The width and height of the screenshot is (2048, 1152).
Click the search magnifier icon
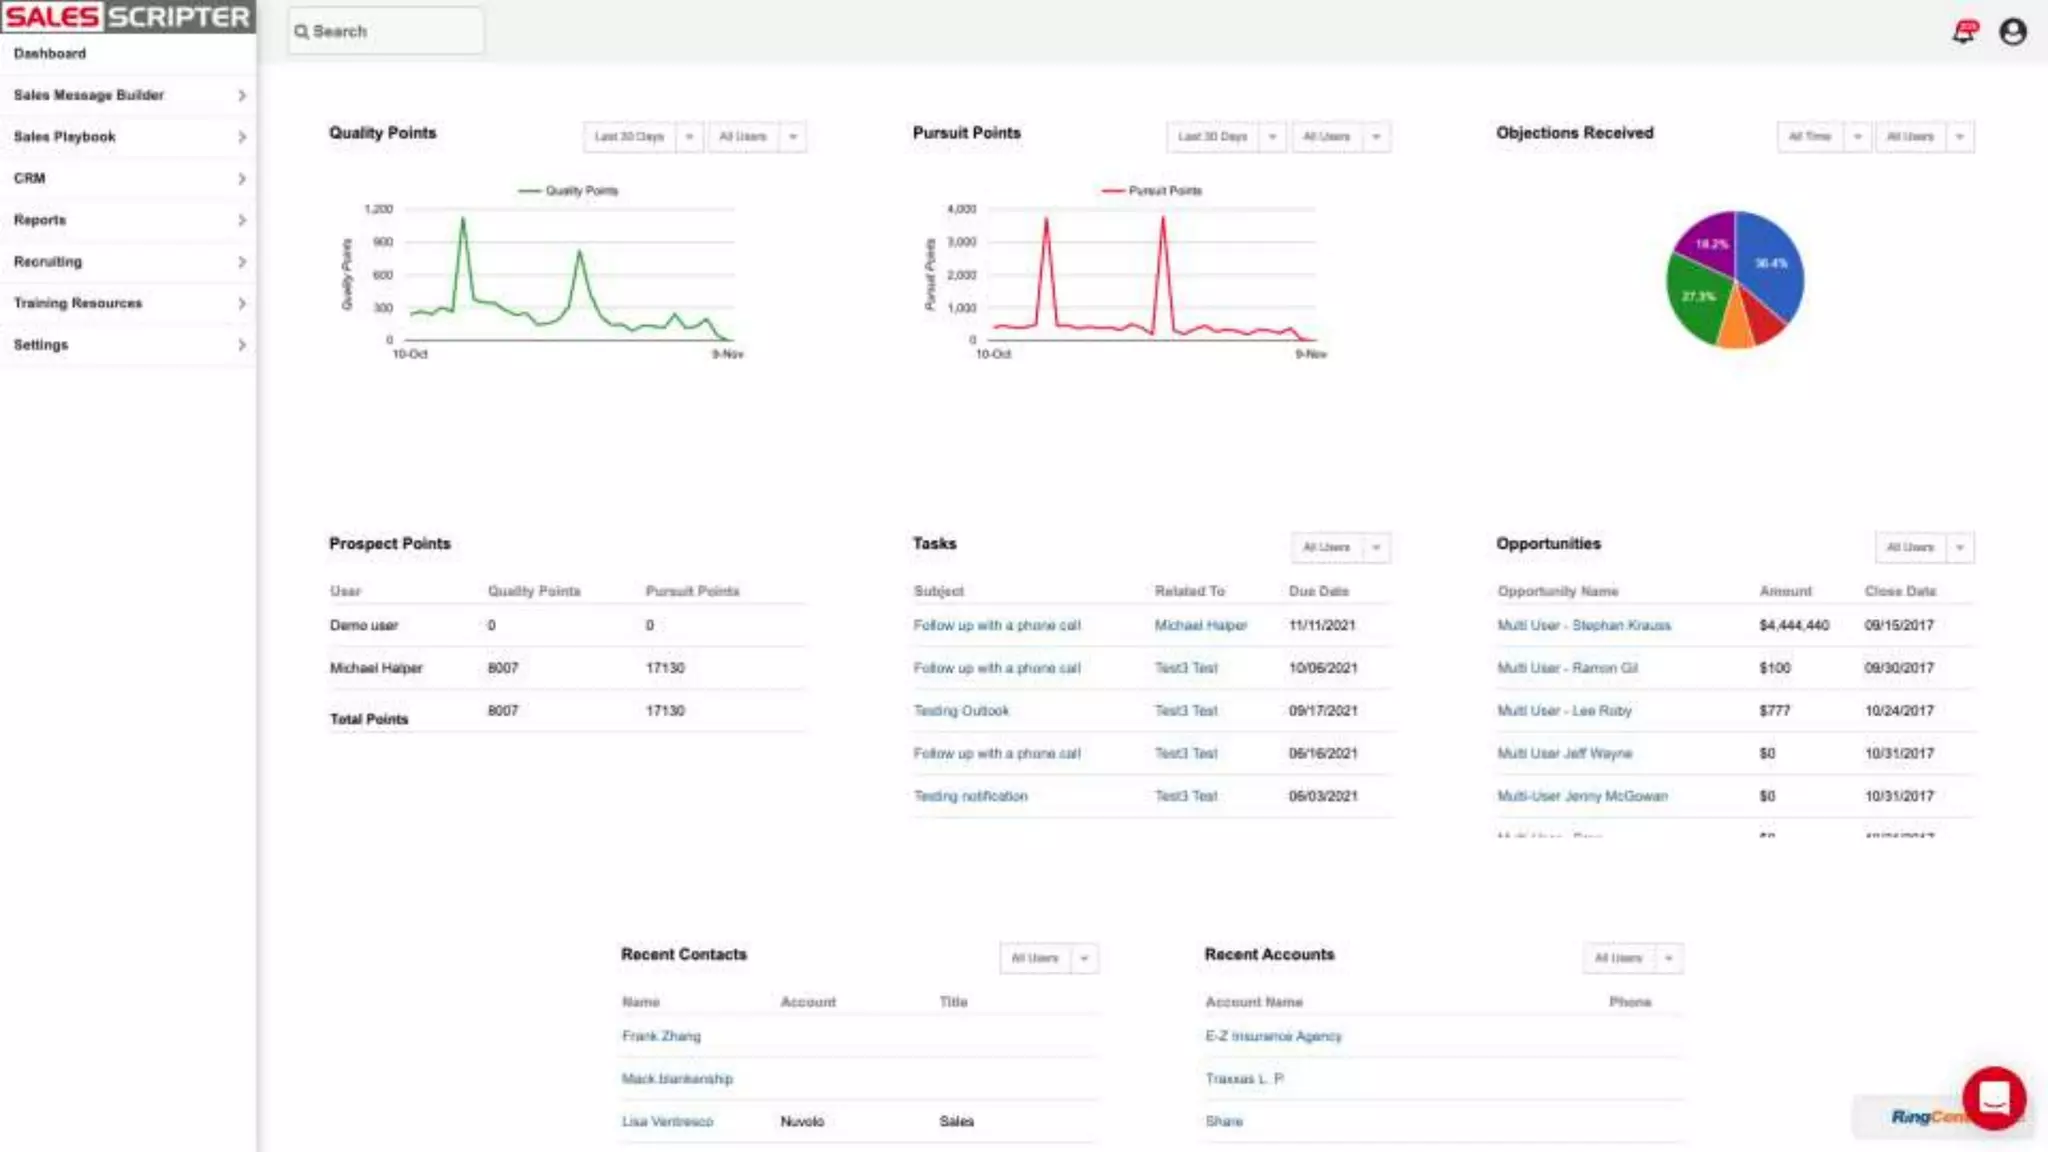301,32
